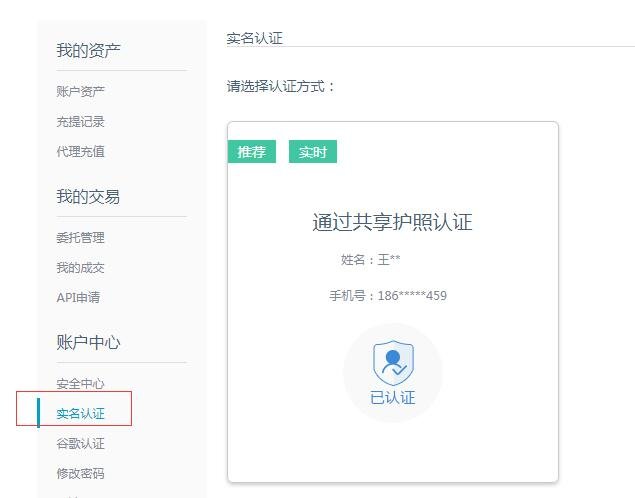The width and height of the screenshot is (635, 498).
Task: Click 修改密码 in the sidebar
Action: [81, 474]
